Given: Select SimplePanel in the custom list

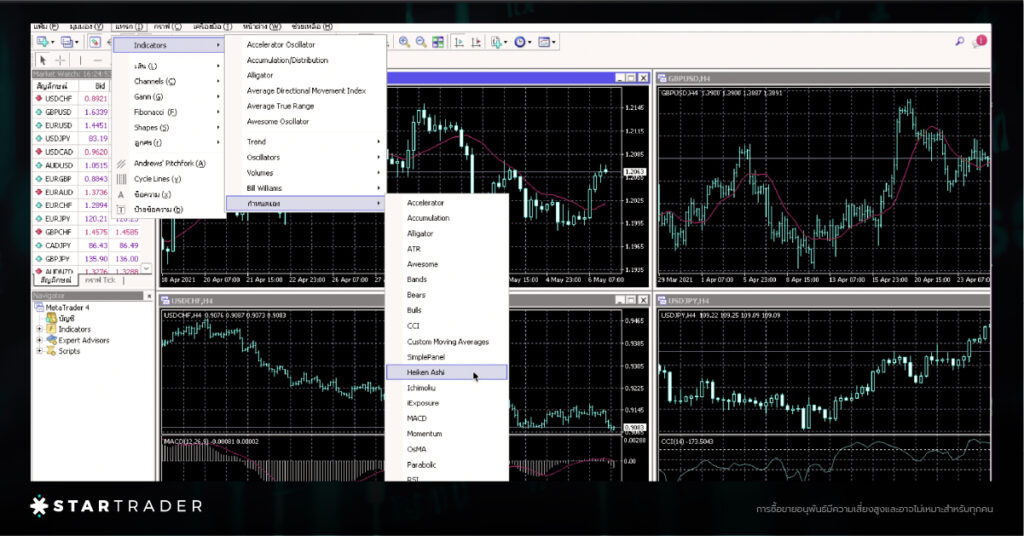Looking at the screenshot, I should [x=447, y=357].
